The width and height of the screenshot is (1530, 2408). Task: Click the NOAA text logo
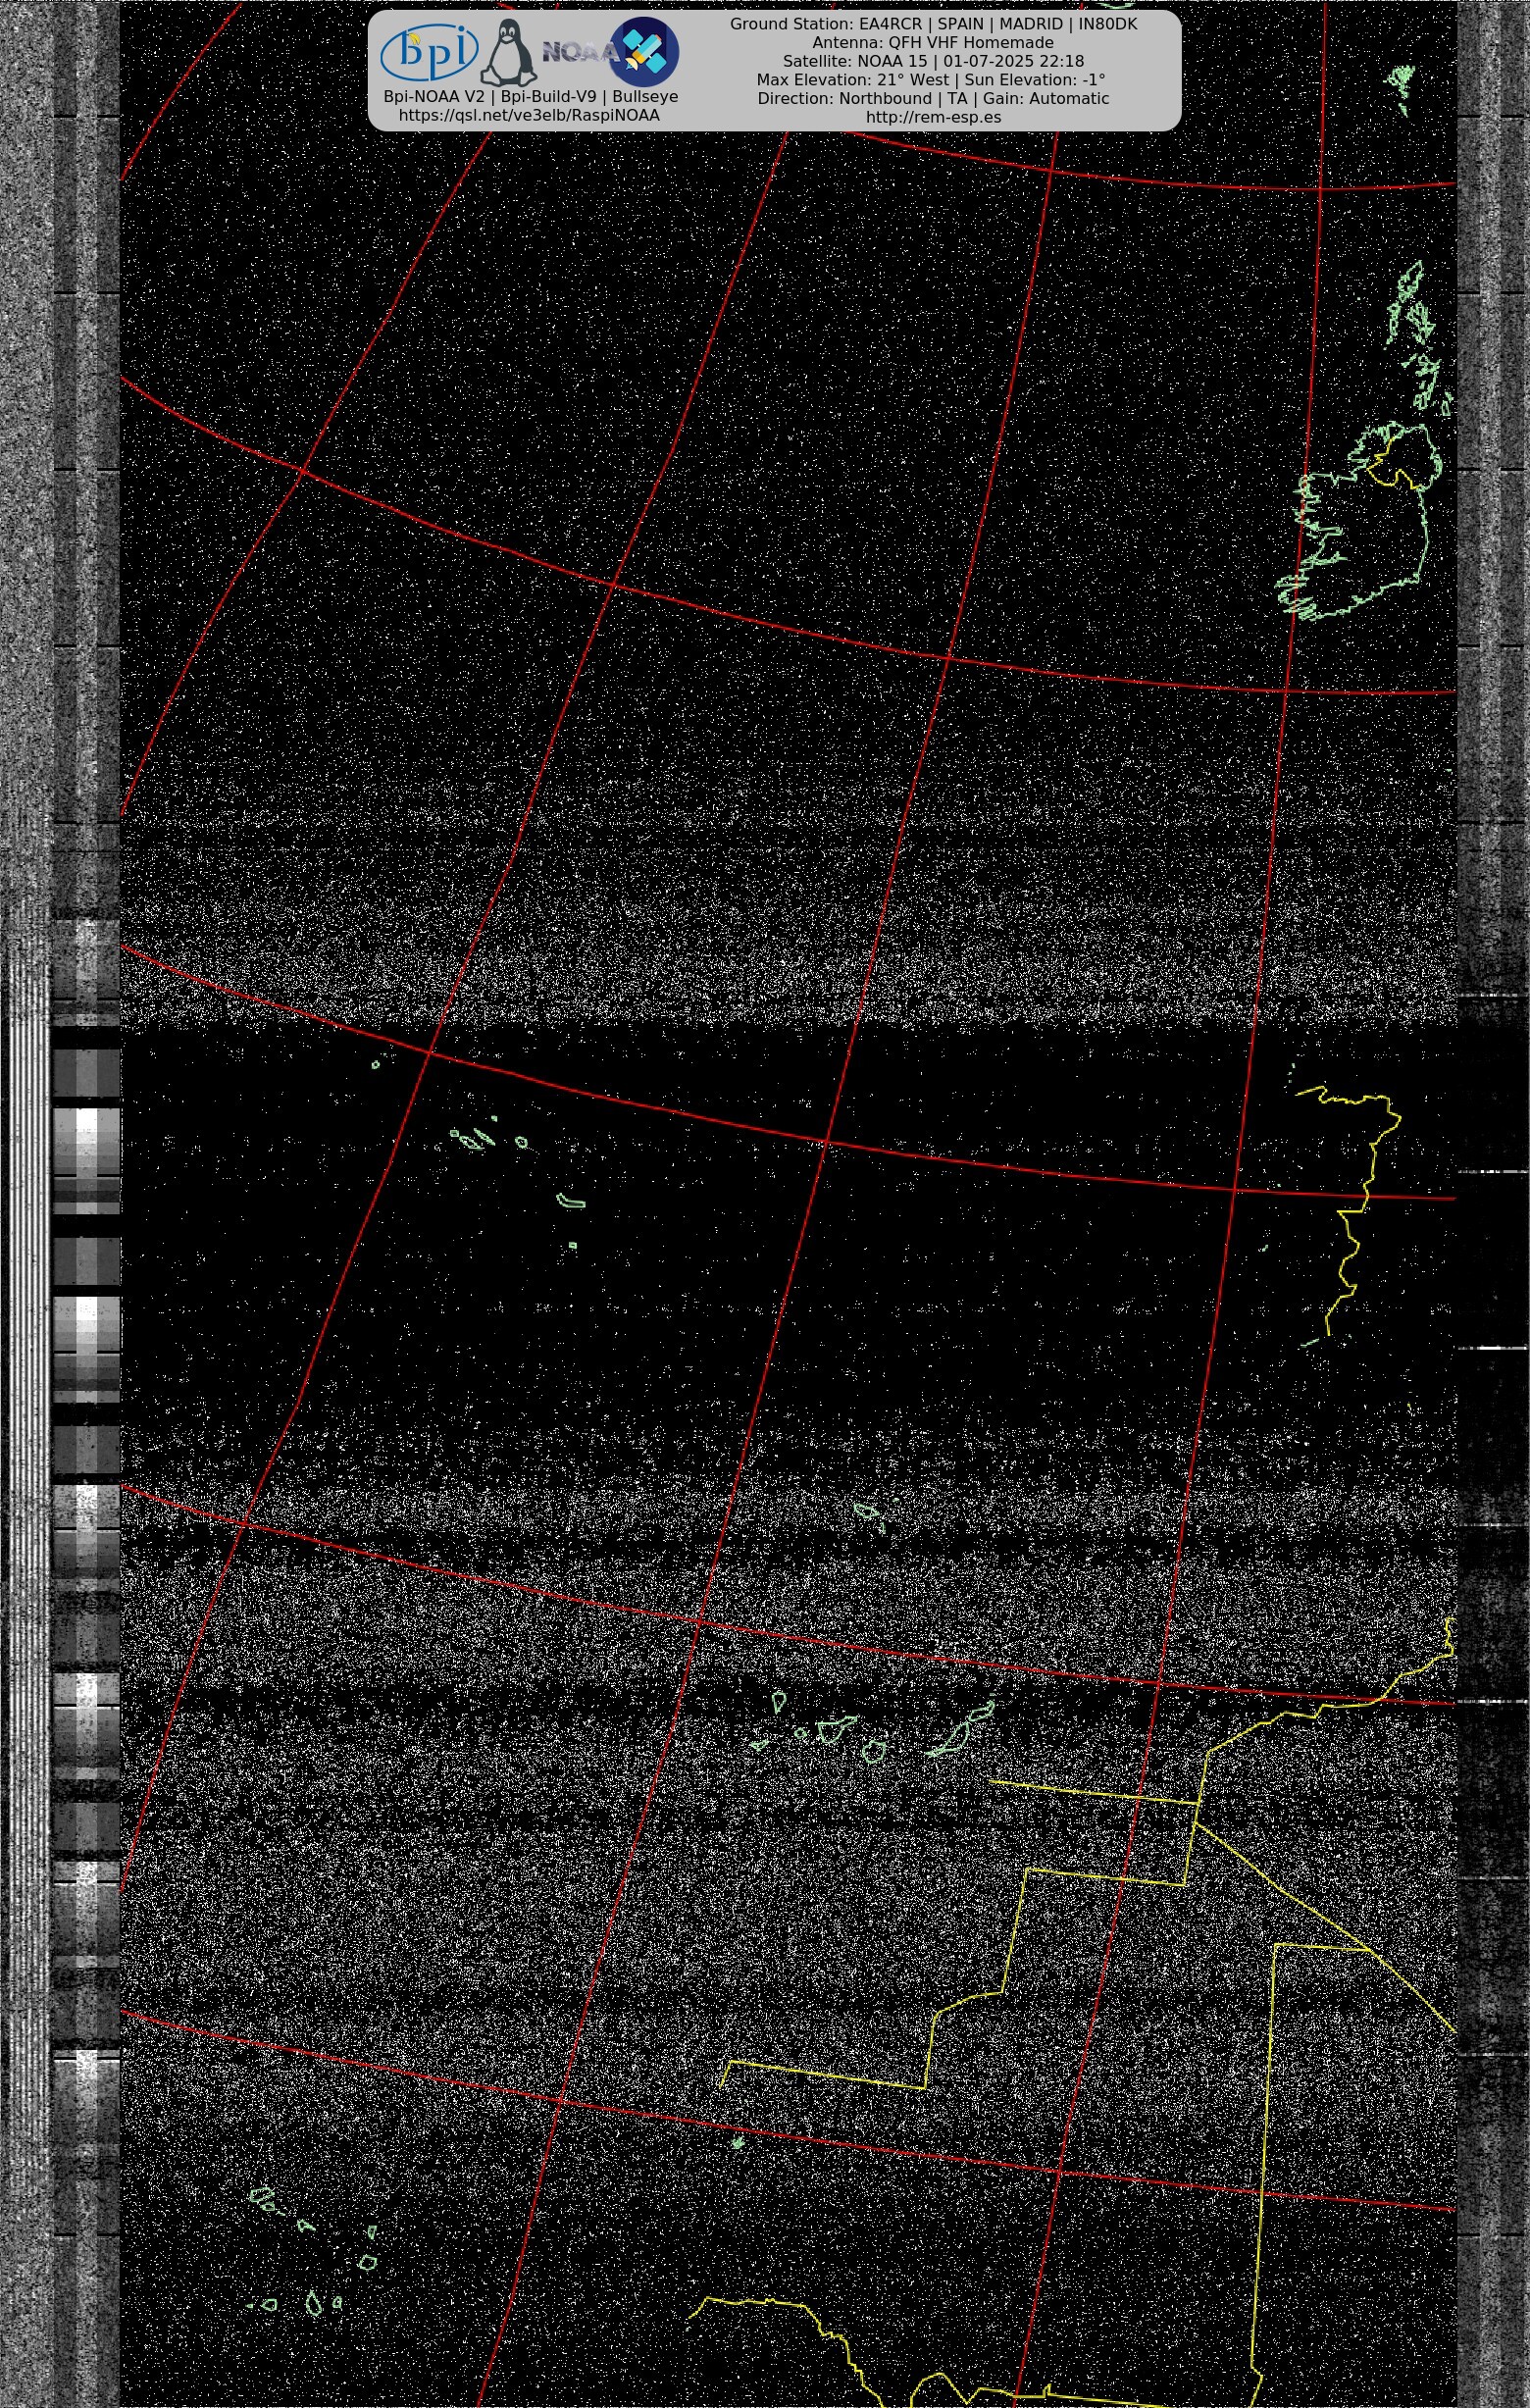tap(580, 52)
